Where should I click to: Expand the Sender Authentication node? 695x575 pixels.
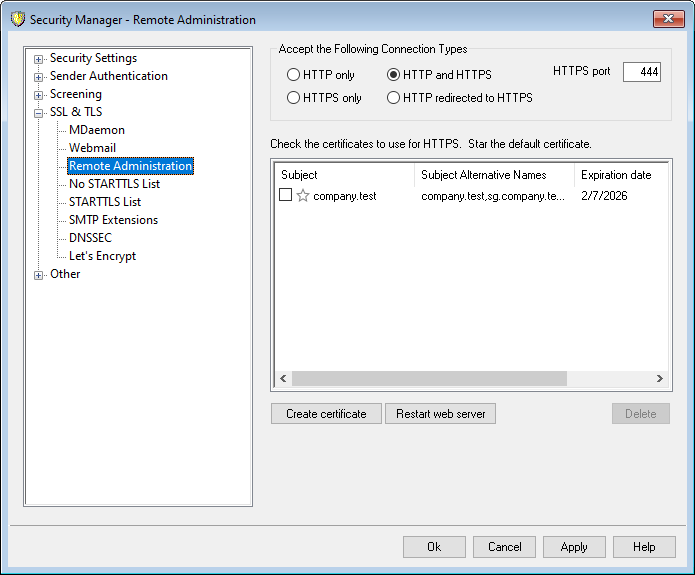click(39, 77)
